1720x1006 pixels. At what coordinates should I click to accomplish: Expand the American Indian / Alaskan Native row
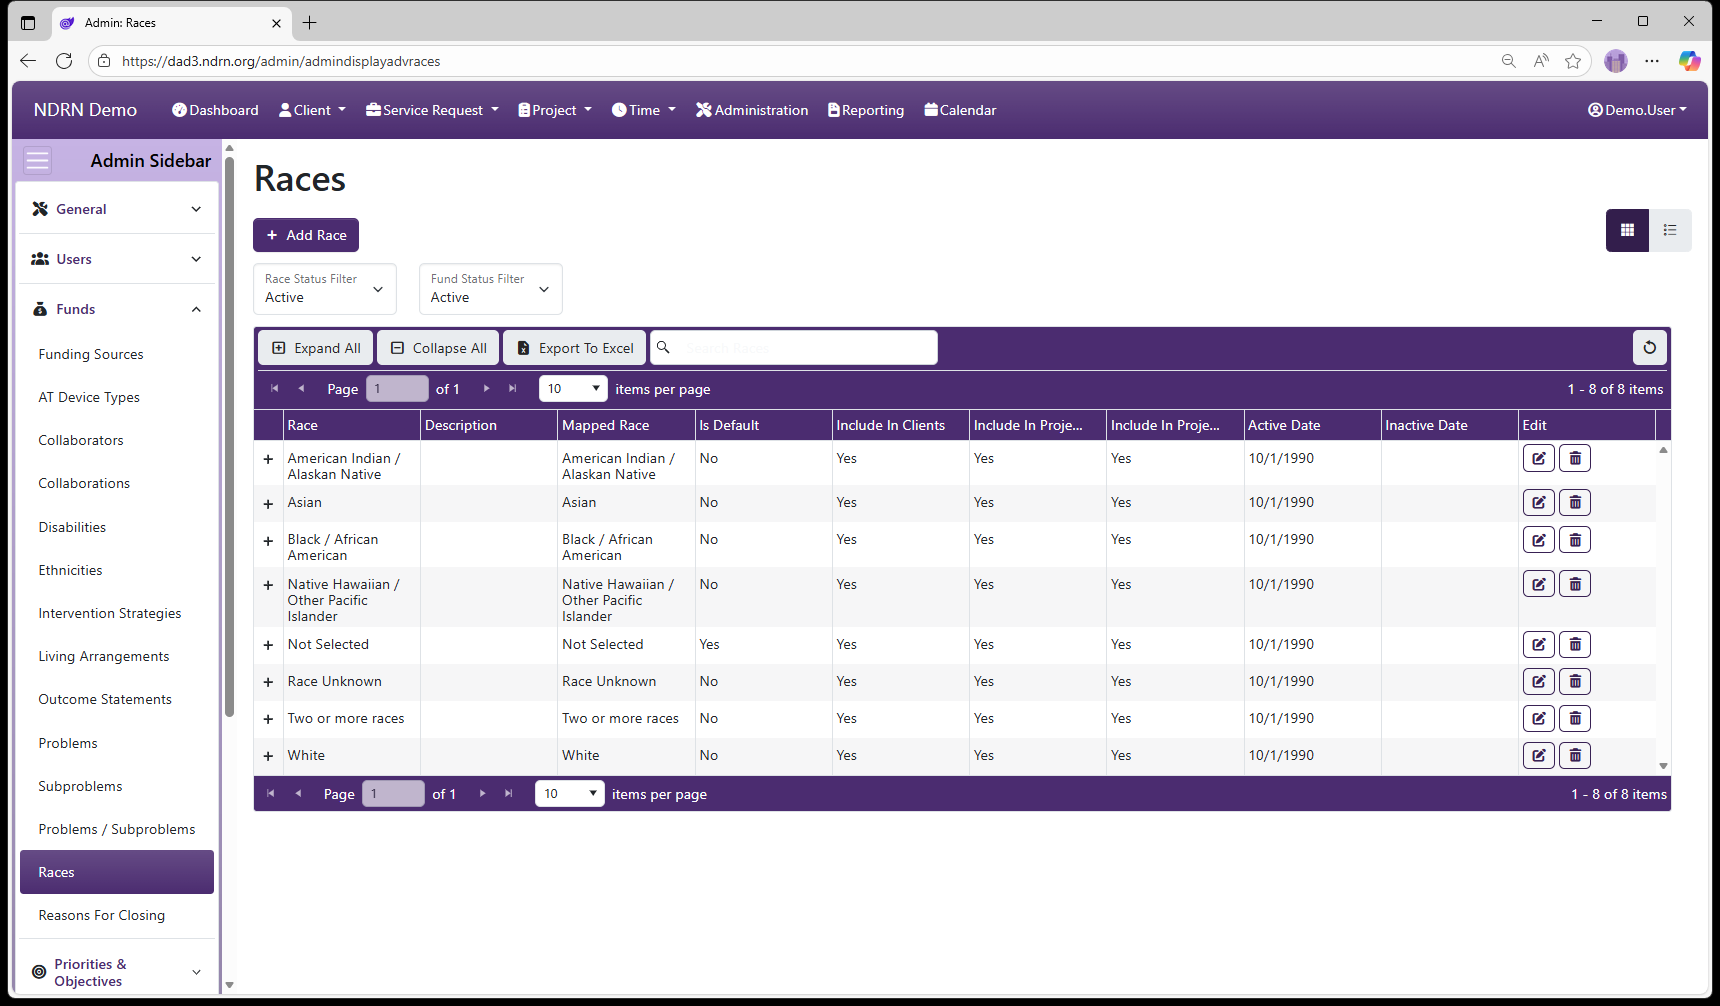tap(268, 459)
